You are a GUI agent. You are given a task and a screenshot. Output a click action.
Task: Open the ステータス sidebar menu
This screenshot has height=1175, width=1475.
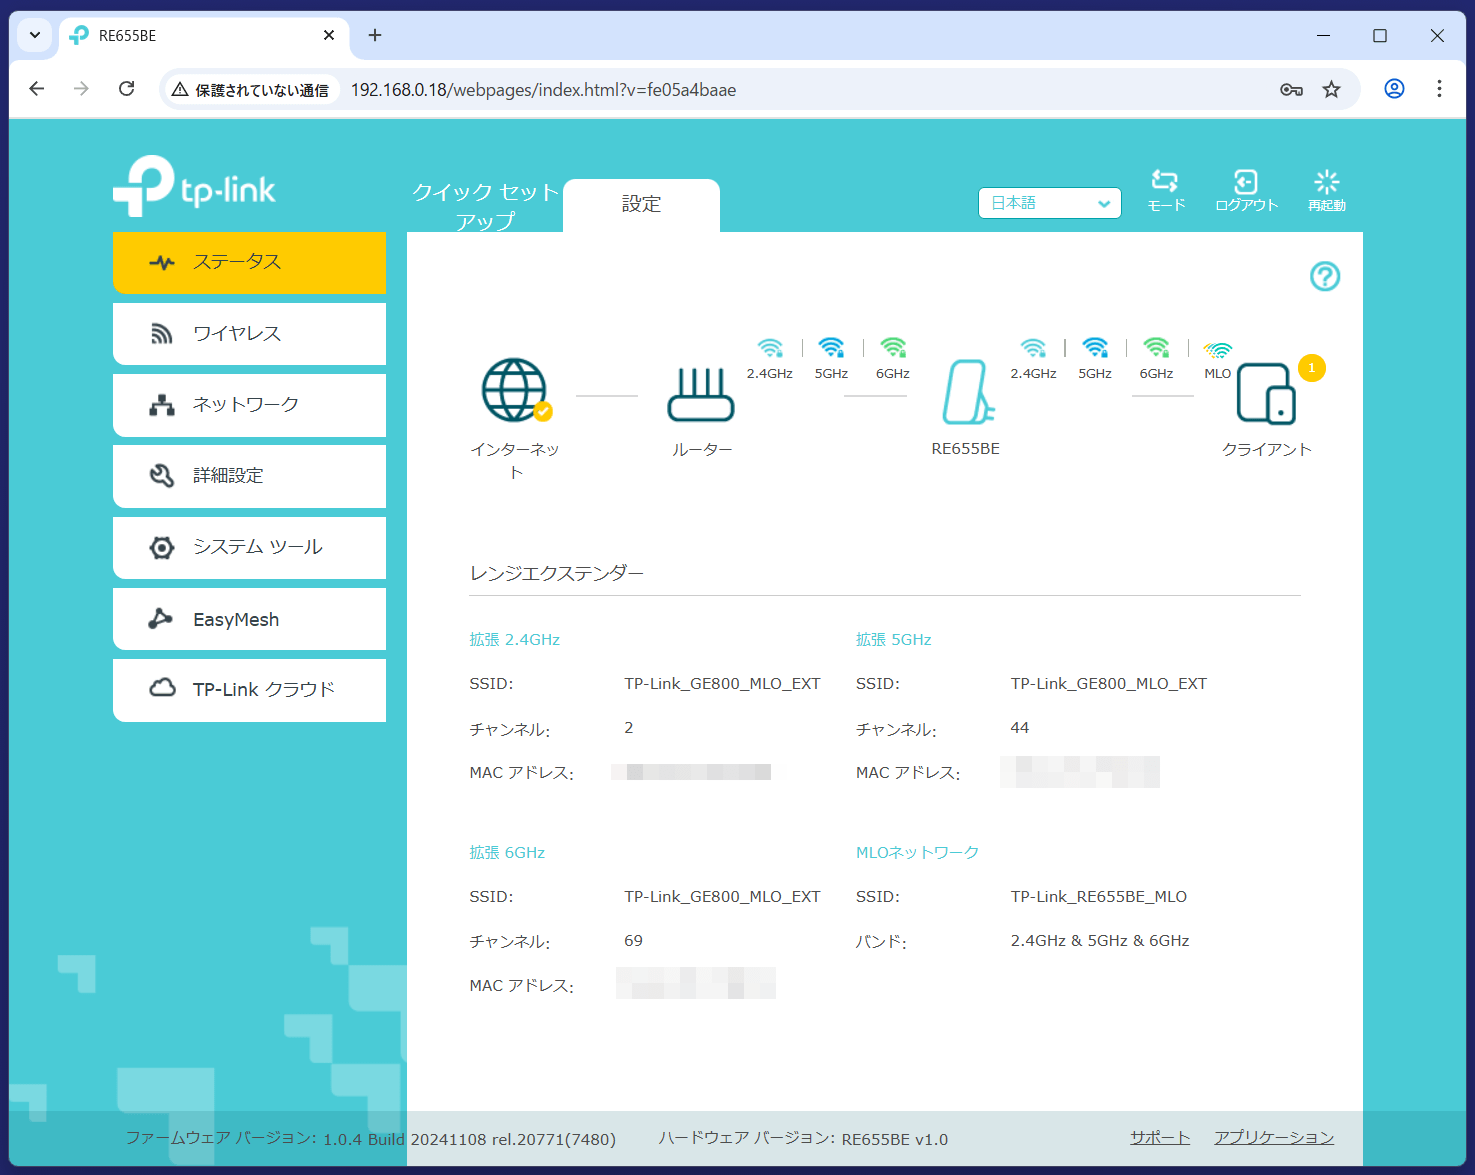[249, 262]
